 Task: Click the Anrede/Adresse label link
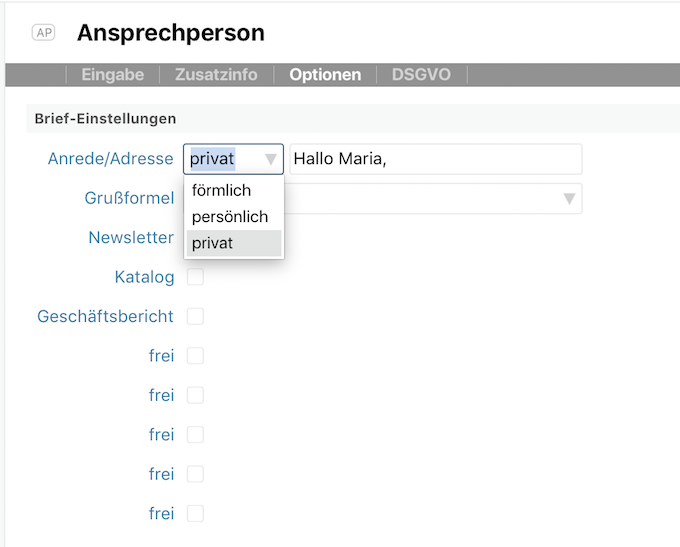(x=110, y=159)
